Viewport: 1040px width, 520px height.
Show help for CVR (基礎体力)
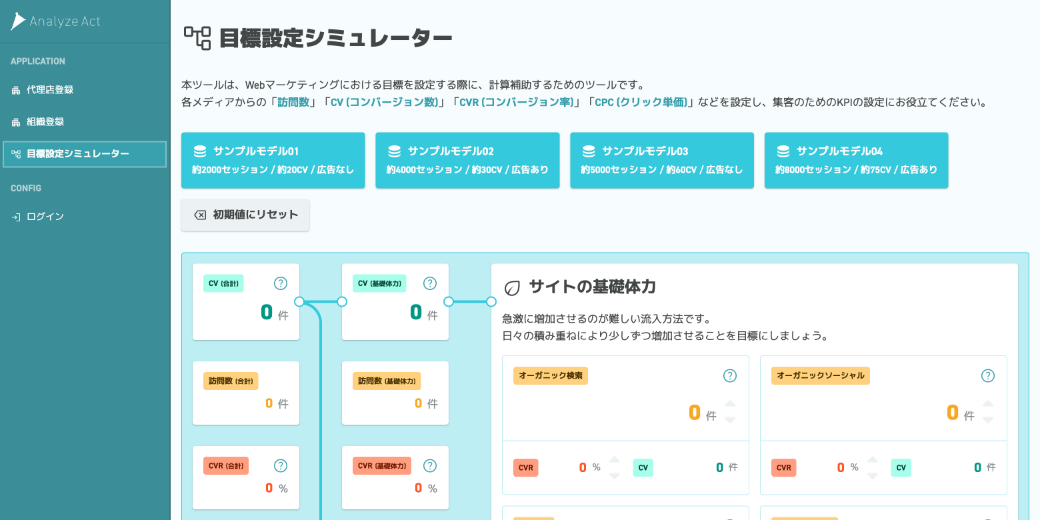tap(430, 466)
